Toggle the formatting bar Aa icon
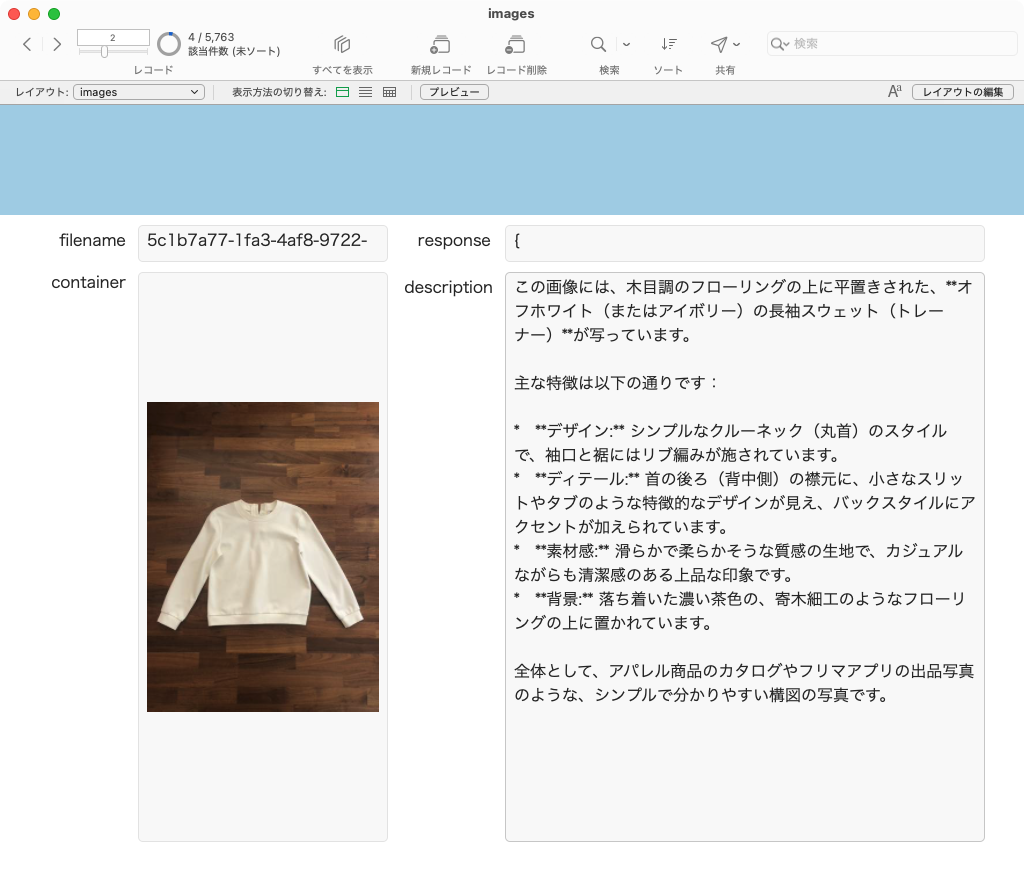The image size is (1024, 873). coord(894,92)
